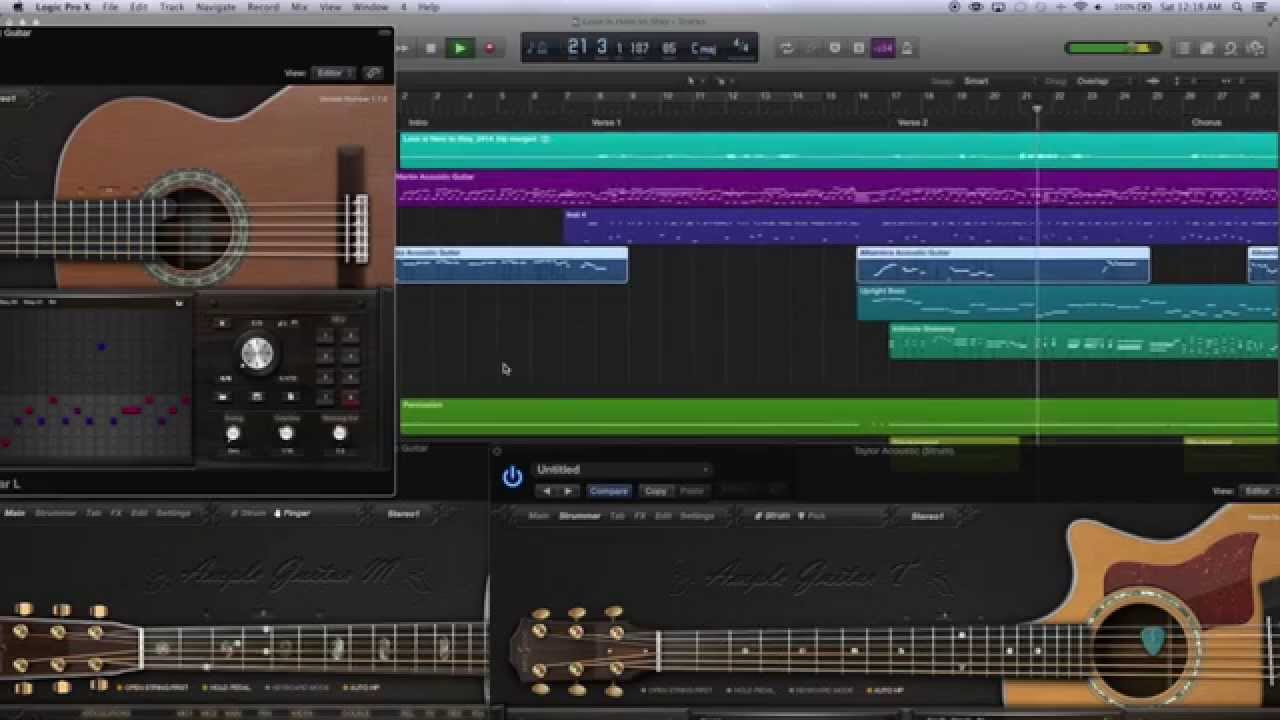Image resolution: width=1280 pixels, height=720 pixels.
Task: Open Stereo1 output selector in Ample Guitar T
Action: [x=928, y=516]
